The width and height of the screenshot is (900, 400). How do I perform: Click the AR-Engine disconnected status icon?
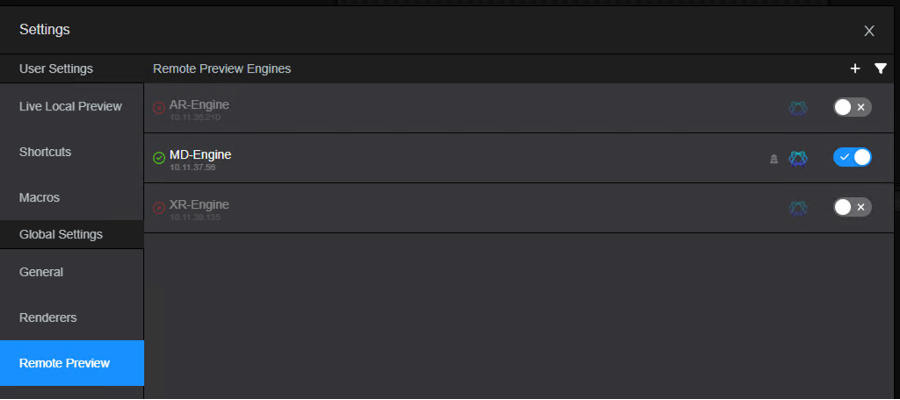coord(159,107)
